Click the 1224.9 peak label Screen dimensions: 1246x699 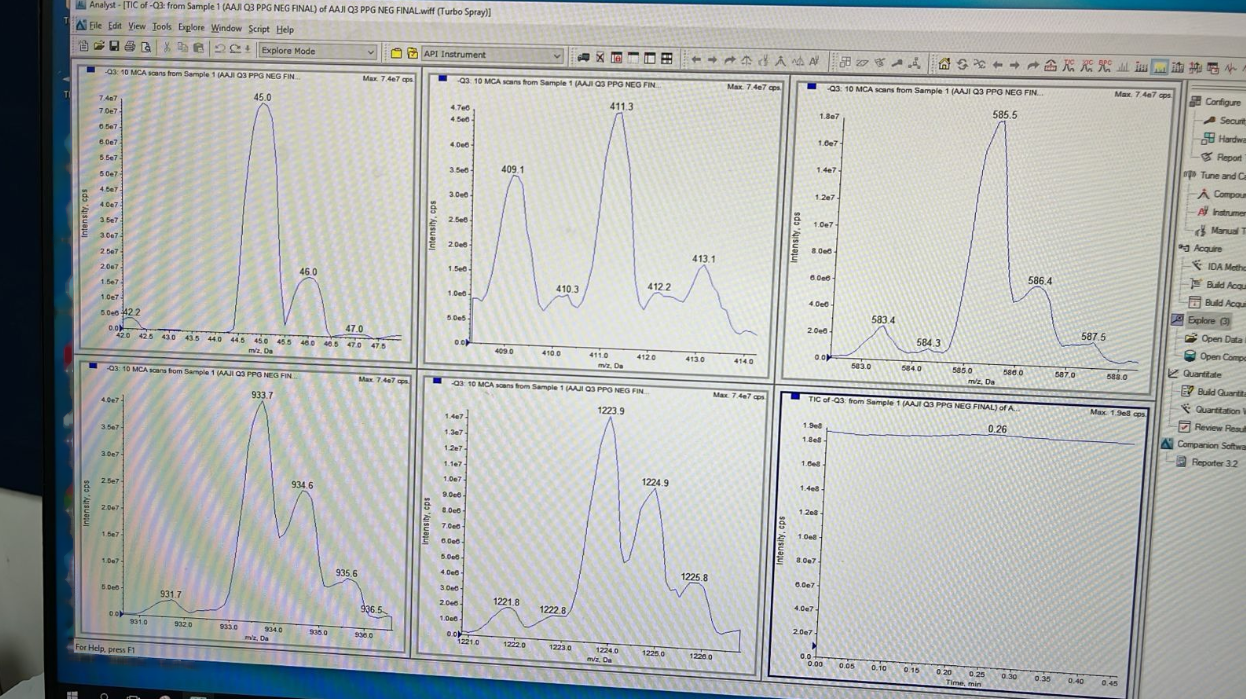(656, 483)
